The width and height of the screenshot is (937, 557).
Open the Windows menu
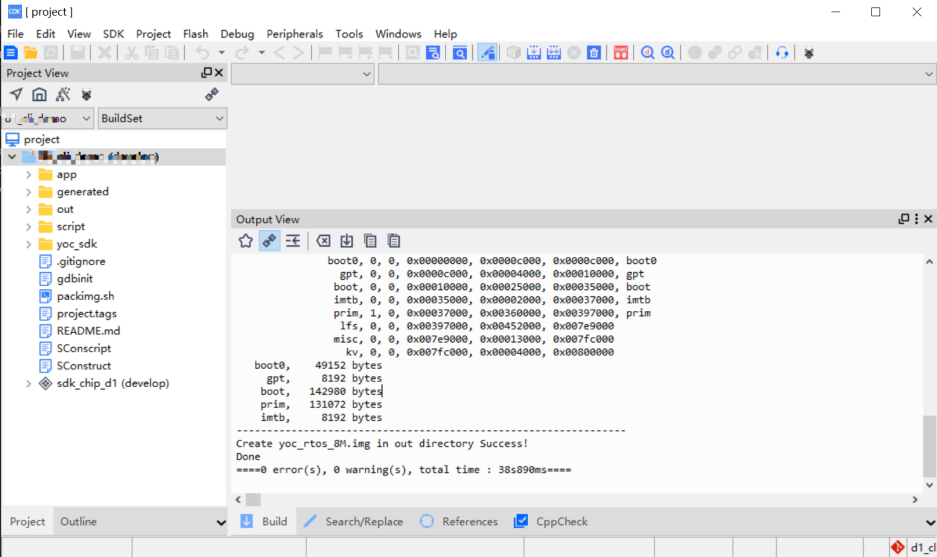[398, 34]
